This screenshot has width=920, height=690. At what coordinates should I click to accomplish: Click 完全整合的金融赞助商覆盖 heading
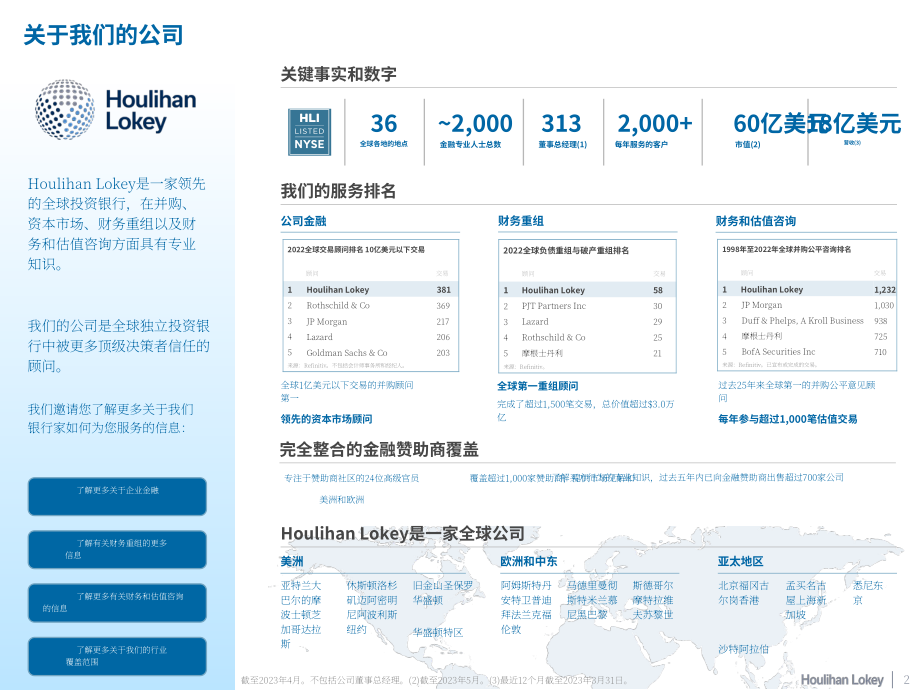(x=379, y=449)
